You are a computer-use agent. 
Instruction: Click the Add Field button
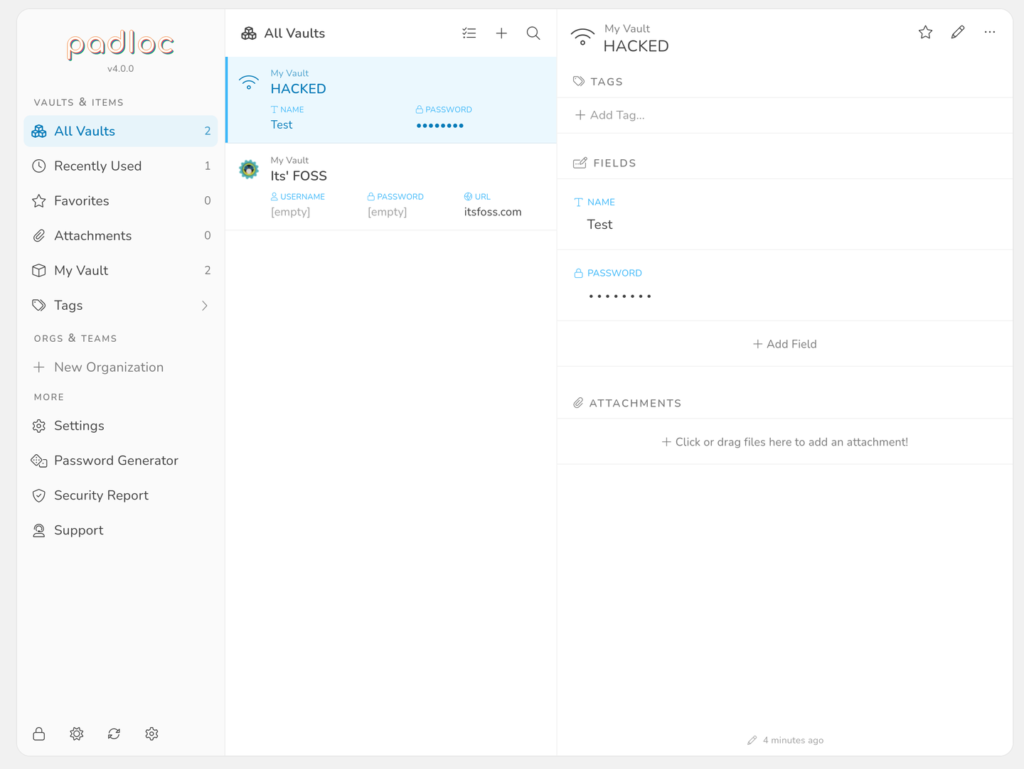tap(785, 344)
